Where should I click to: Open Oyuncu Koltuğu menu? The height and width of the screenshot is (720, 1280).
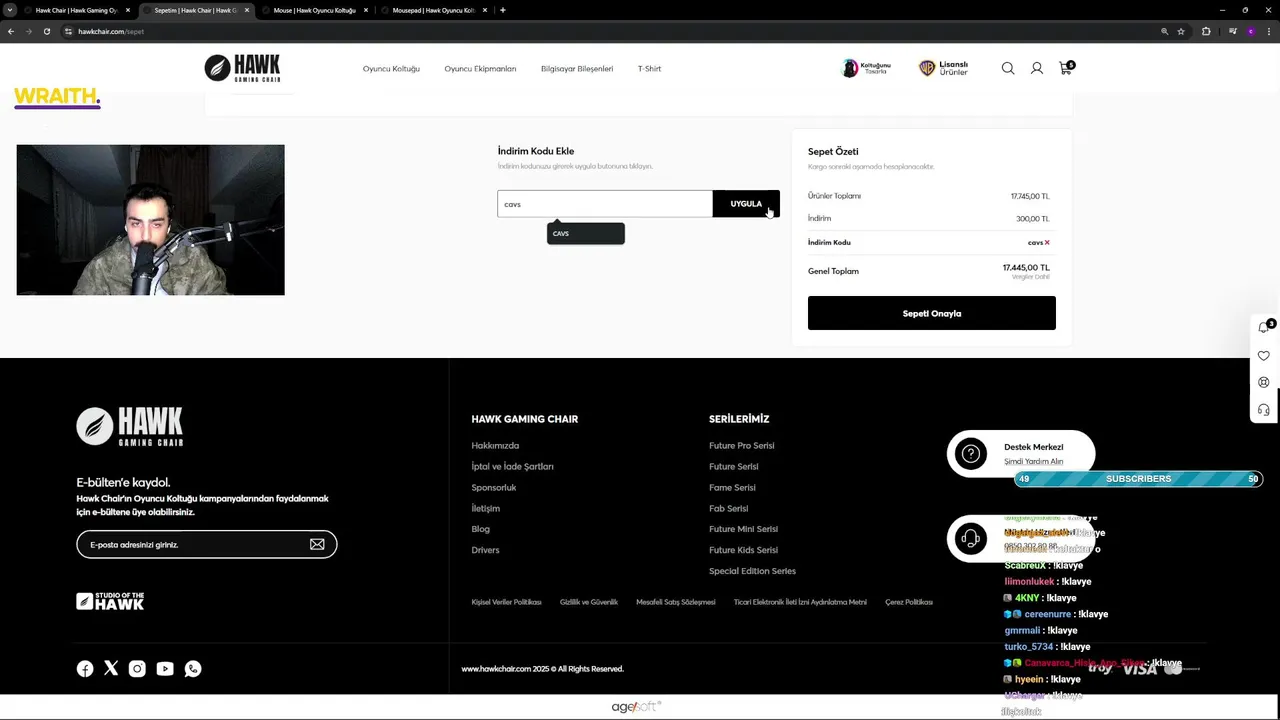391,69
